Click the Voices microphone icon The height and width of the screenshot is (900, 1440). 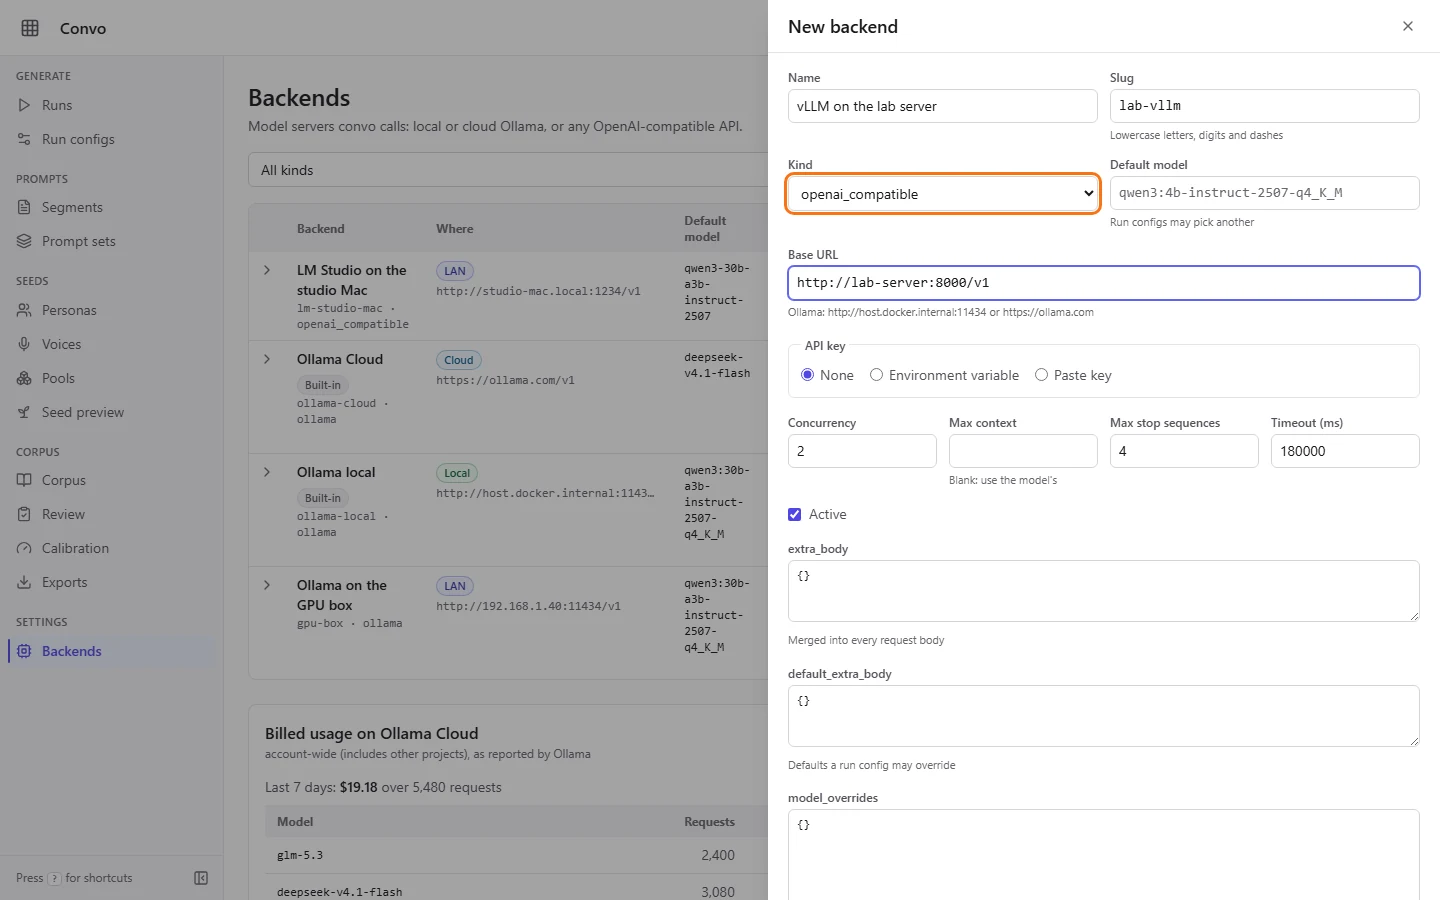pos(24,344)
